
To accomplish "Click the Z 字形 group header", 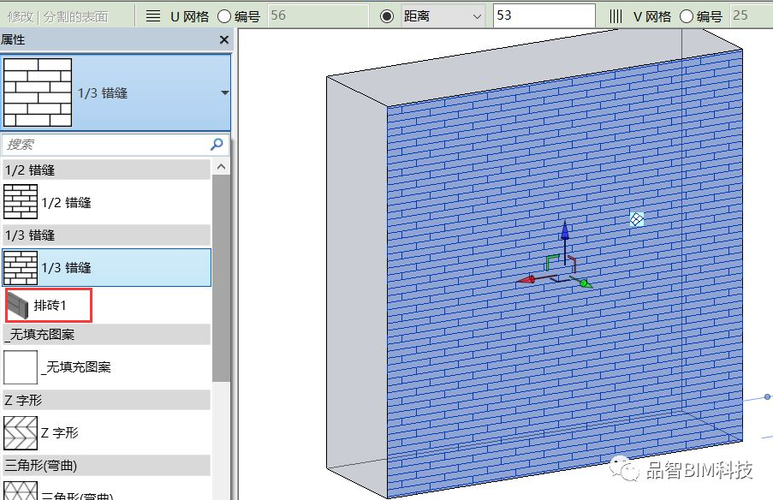I will (106, 400).
